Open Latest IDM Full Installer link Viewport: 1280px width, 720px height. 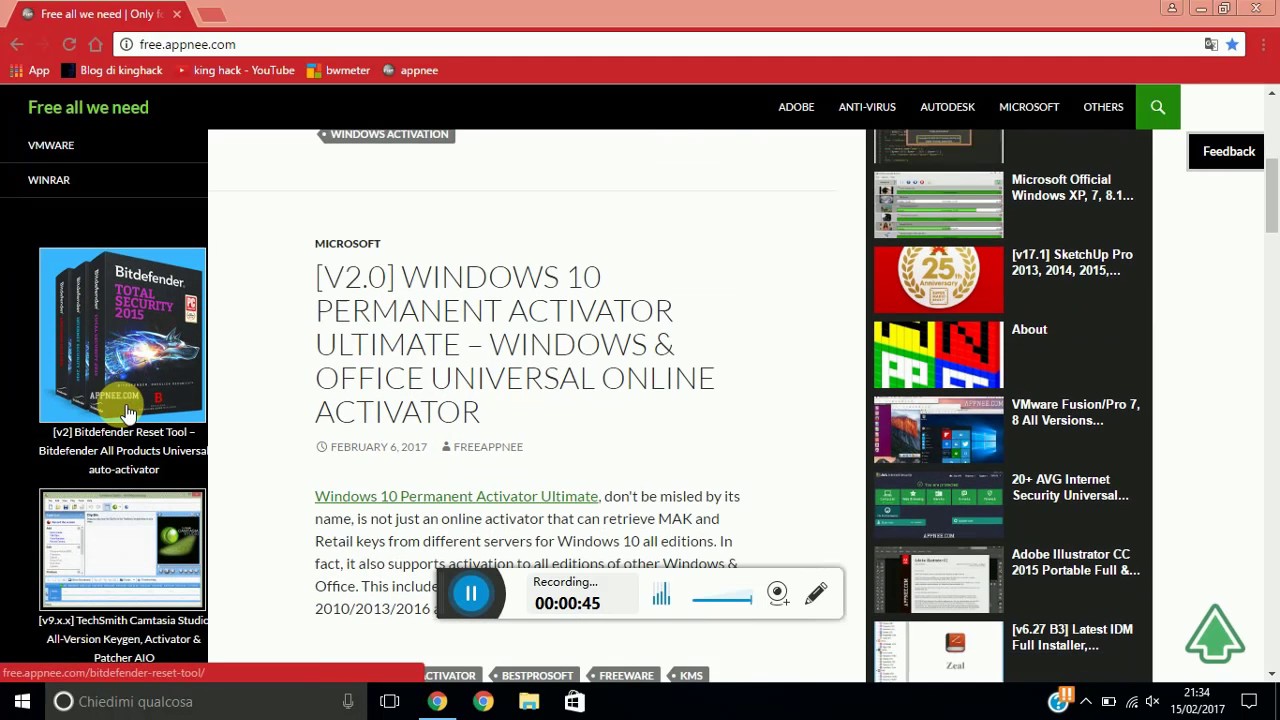coord(1072,637)
